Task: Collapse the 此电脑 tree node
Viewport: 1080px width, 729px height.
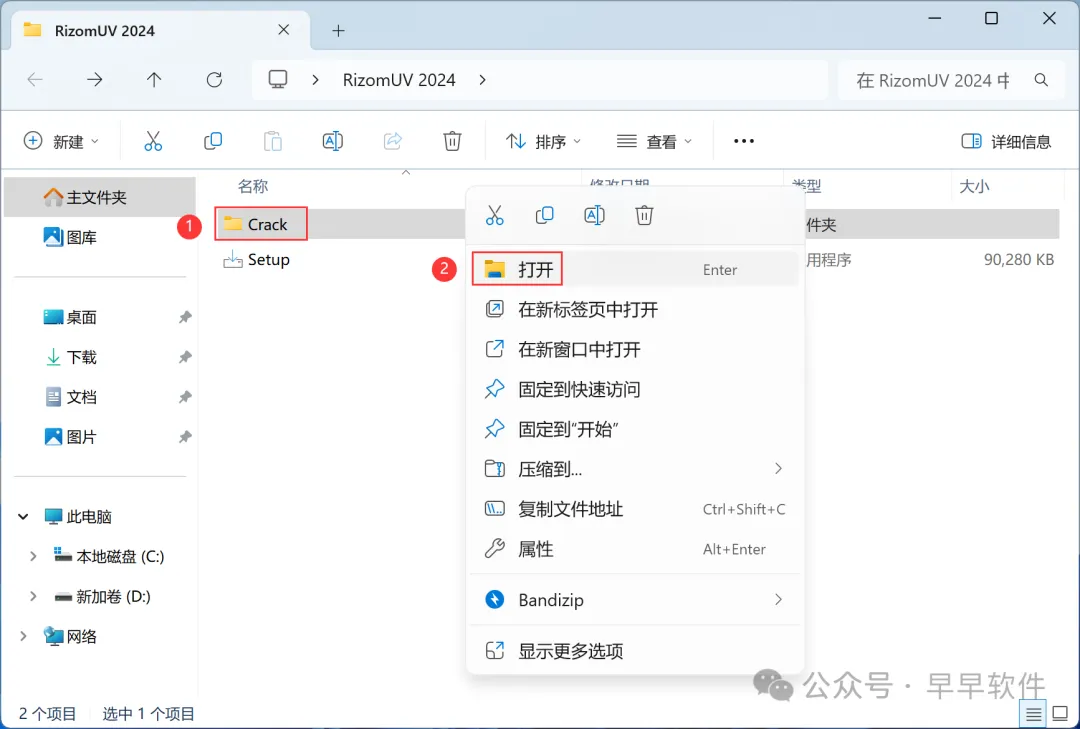Action: click(23, 516)
